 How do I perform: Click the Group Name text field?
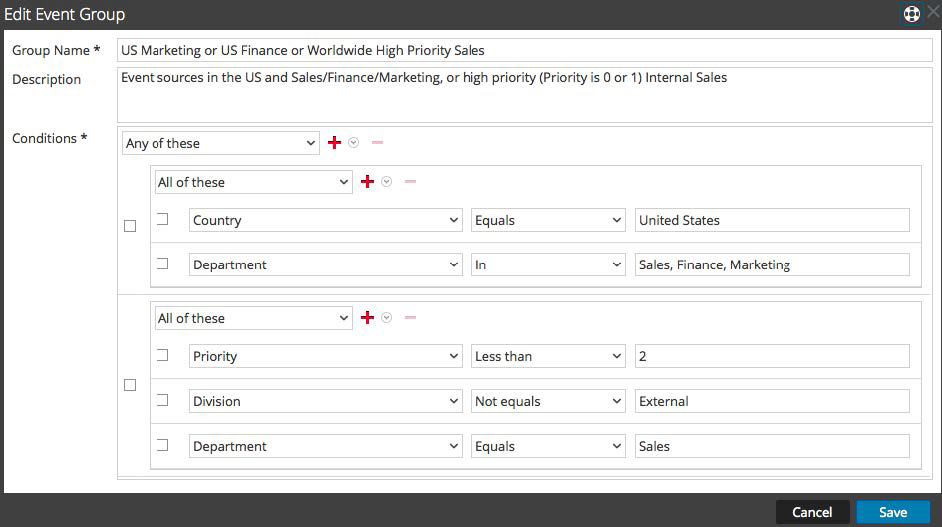524,50
